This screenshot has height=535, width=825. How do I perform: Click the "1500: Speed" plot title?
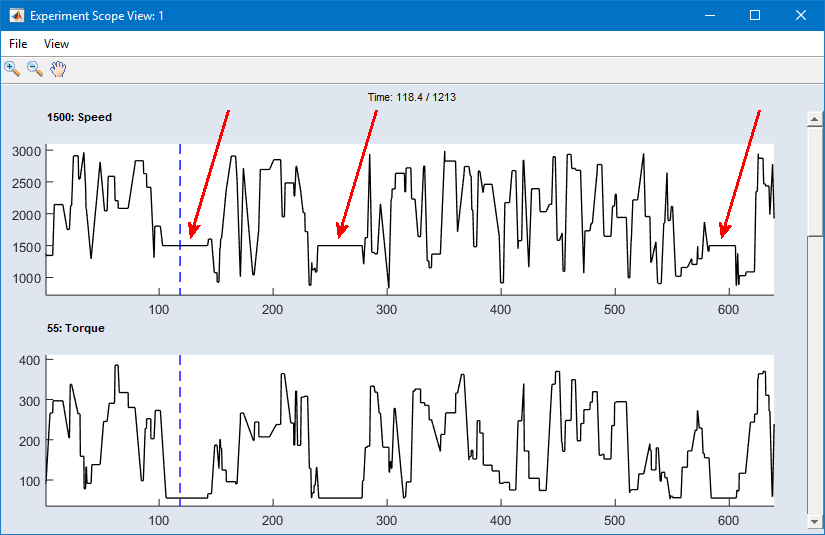[79, 117]
